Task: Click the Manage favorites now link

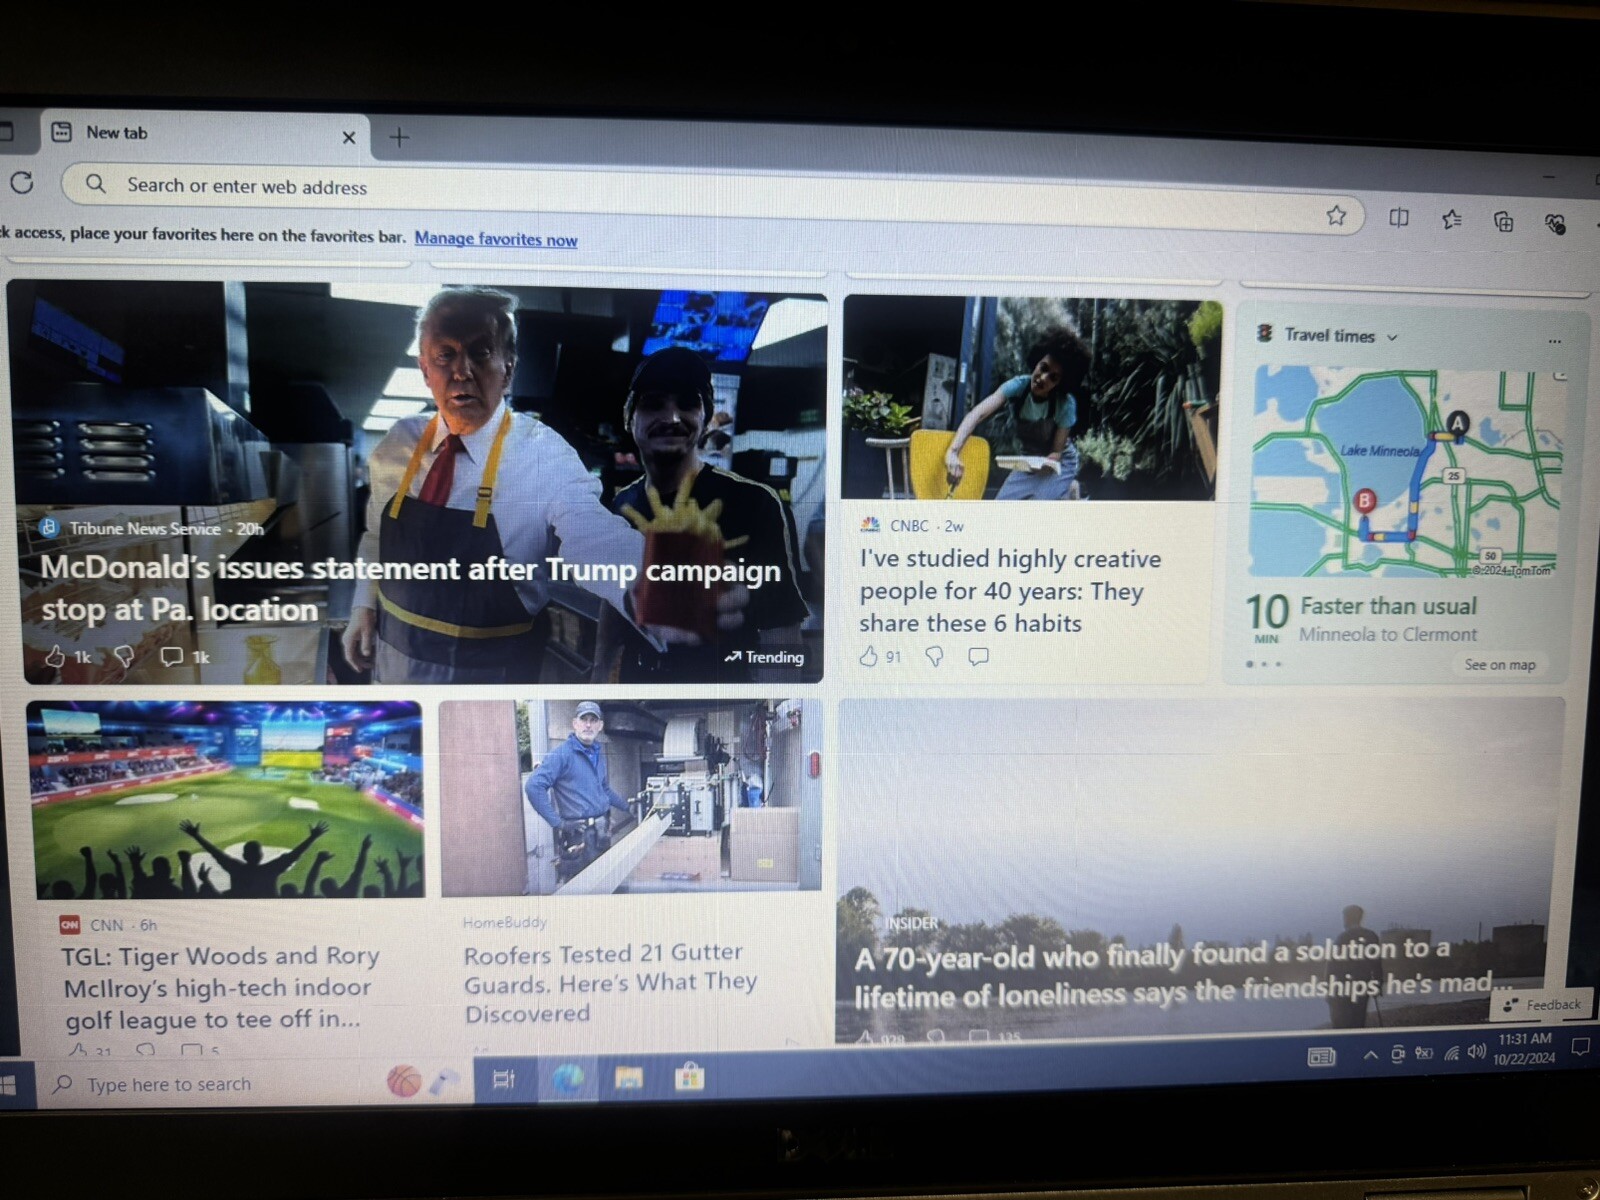Action: tap(496, 239)
